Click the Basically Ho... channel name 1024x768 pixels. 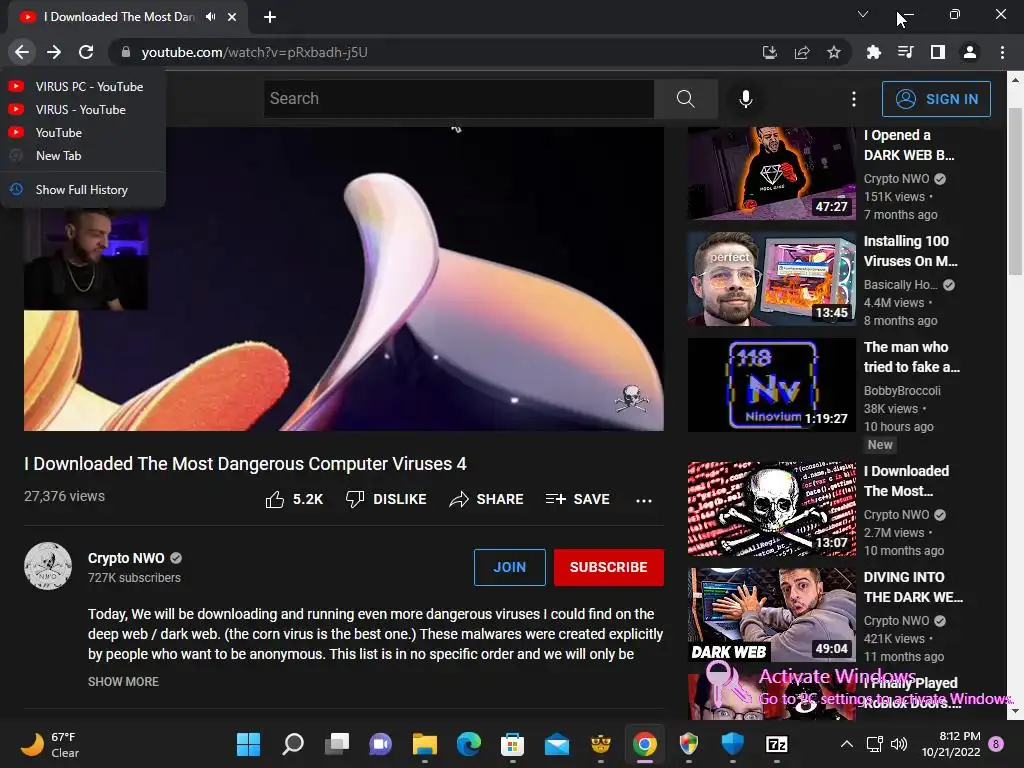(901, 285)
